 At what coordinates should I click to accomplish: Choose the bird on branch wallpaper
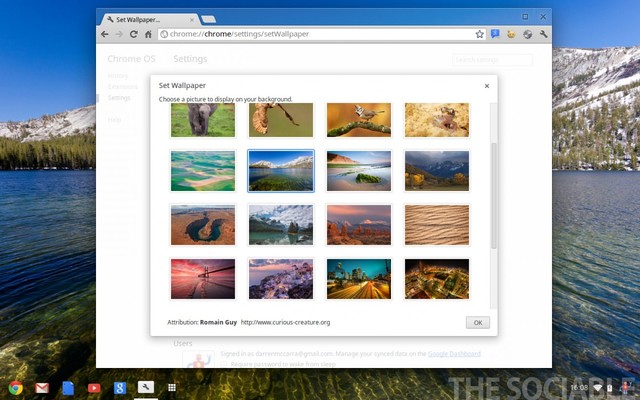tap(359, 120)
